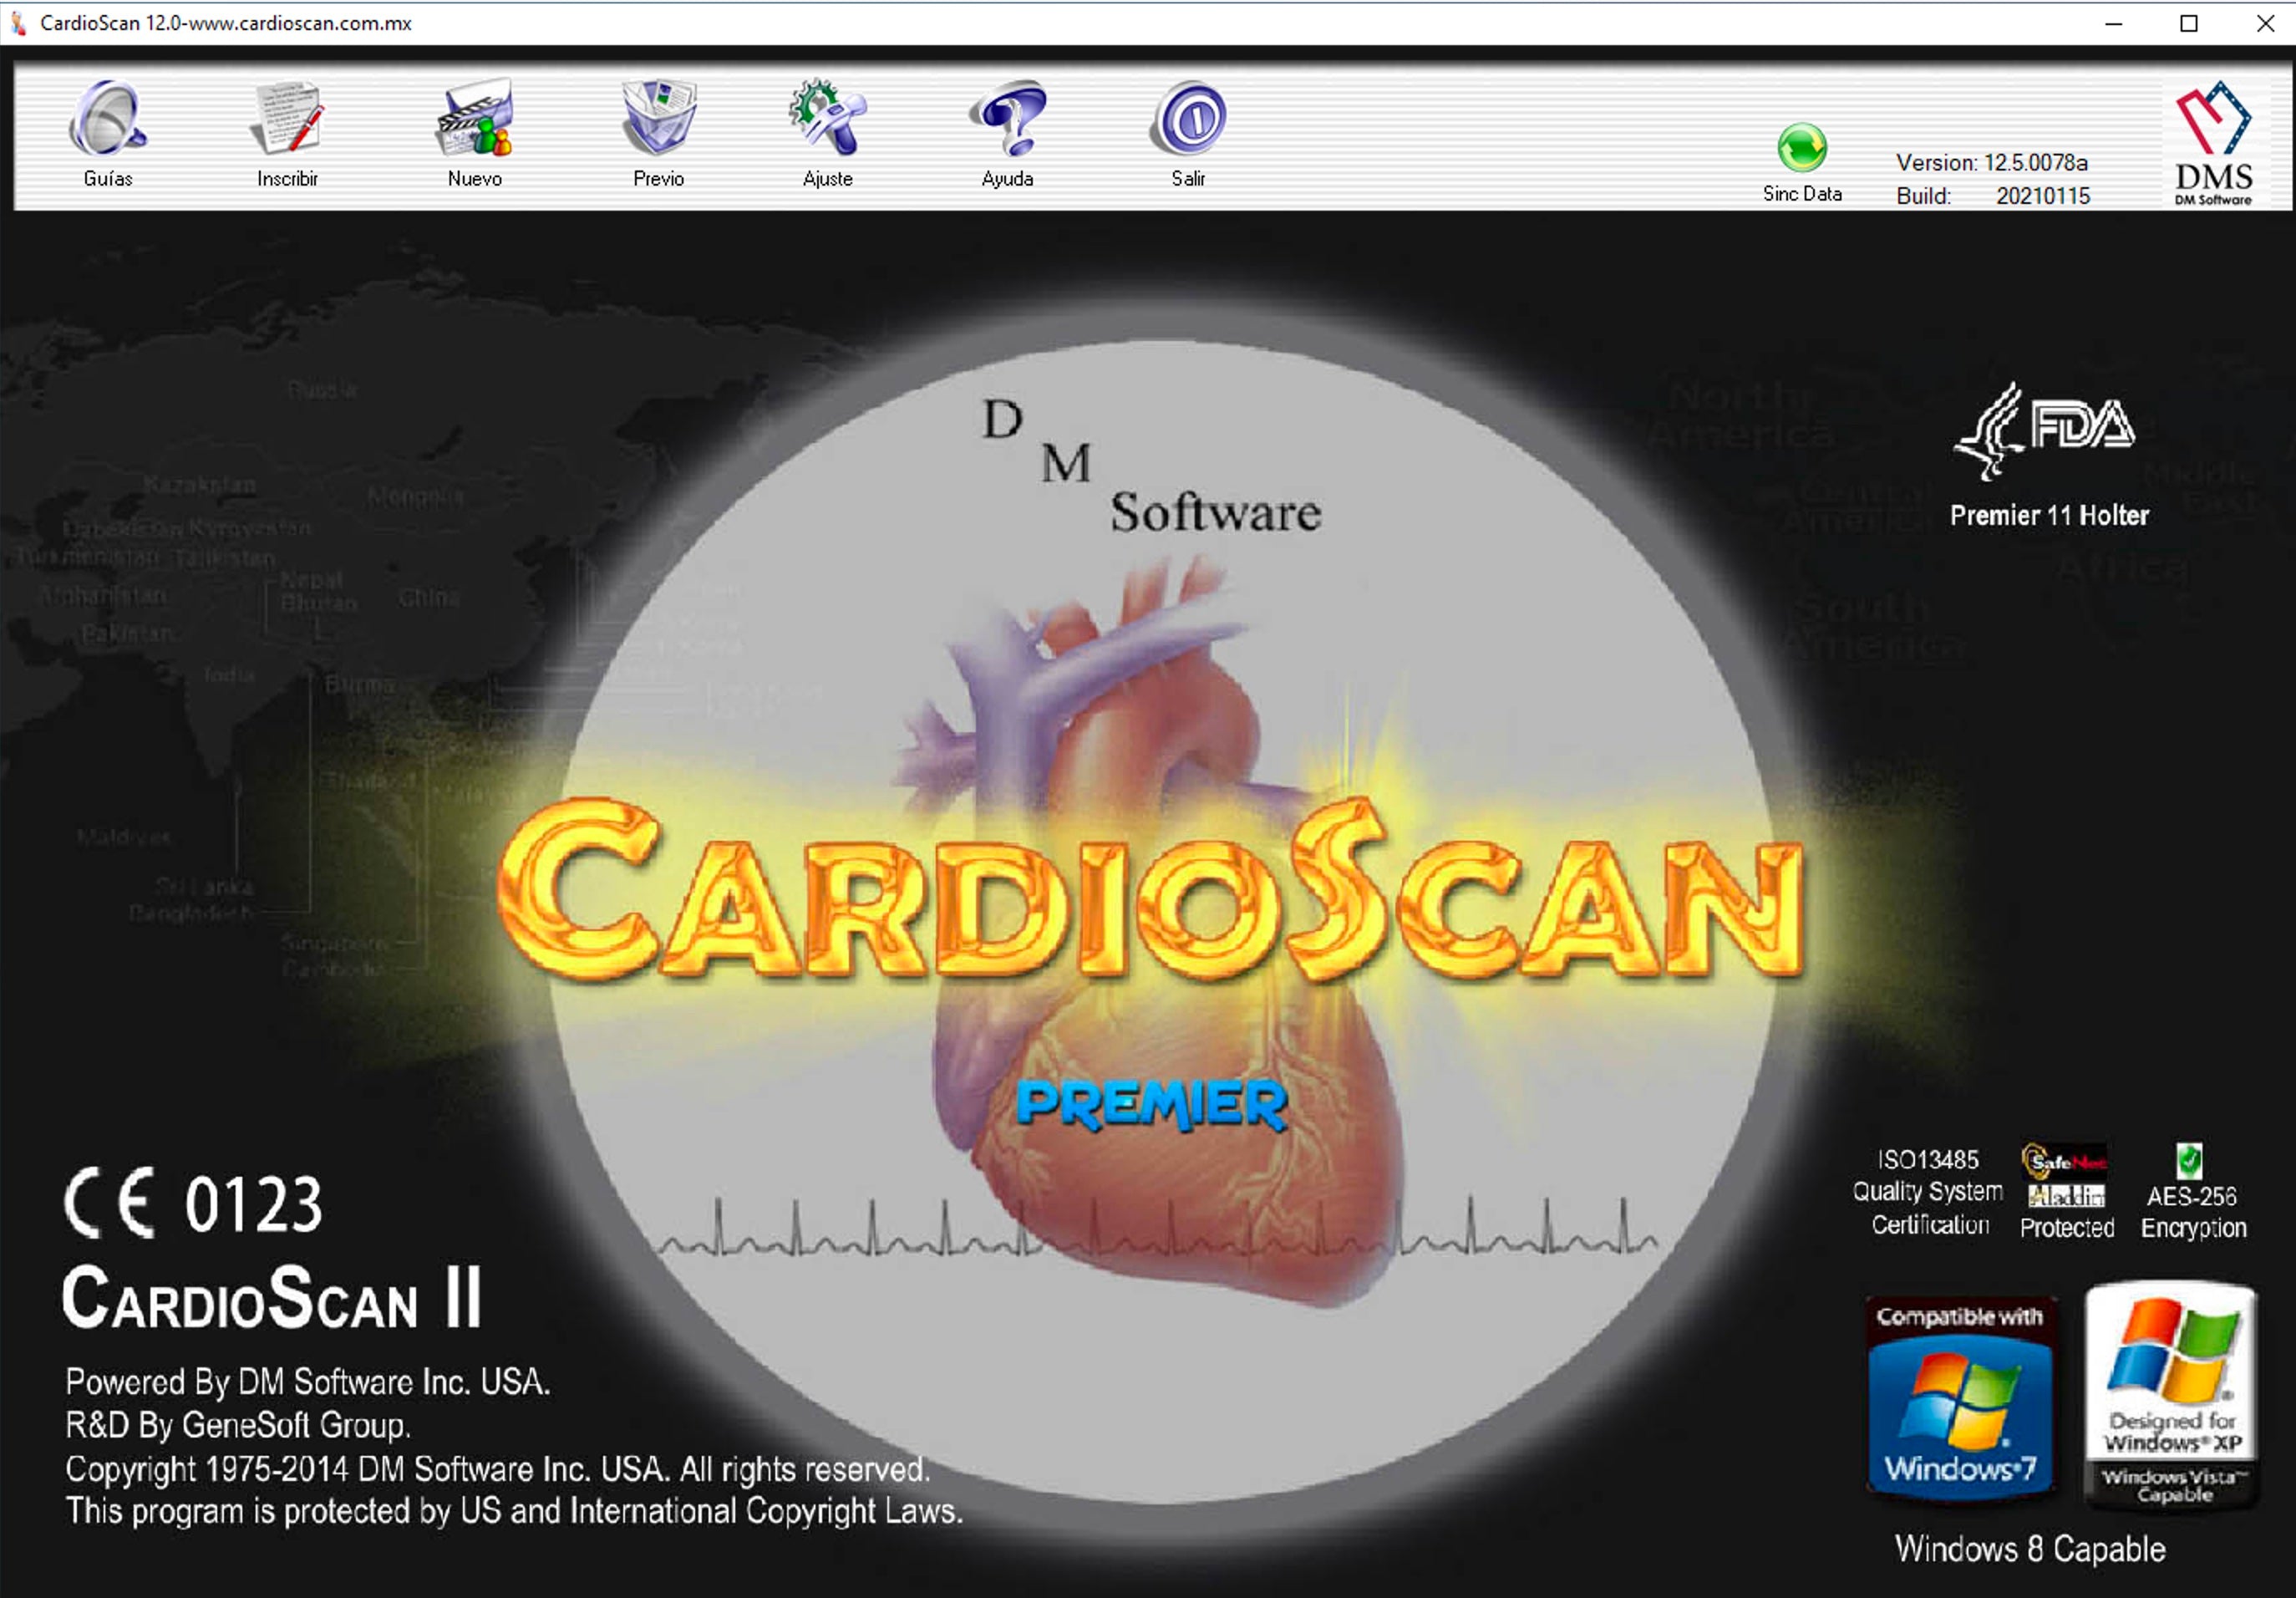This screenshot has height=1598, width=2296.
Task: Minimize the CardioScan window
Action: click(x=2113, y=23)
